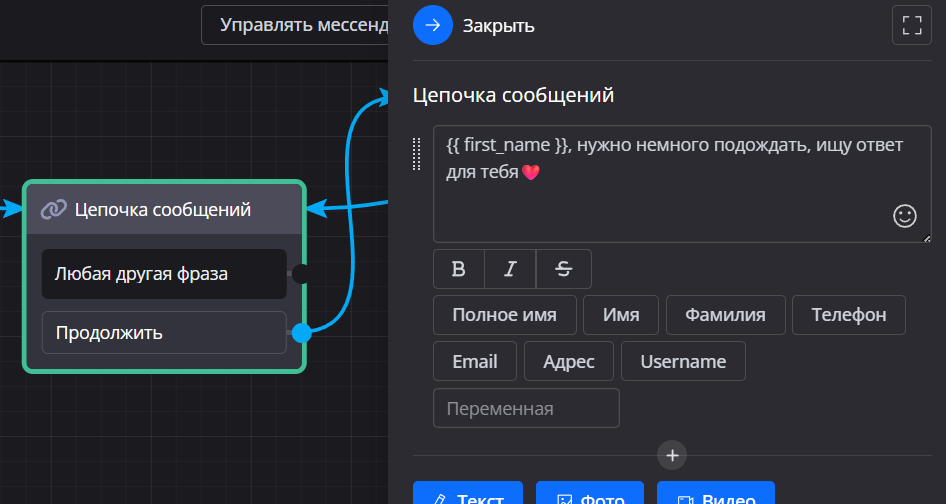
Task: Click the chain link icon on node
Action: point(53,209)
